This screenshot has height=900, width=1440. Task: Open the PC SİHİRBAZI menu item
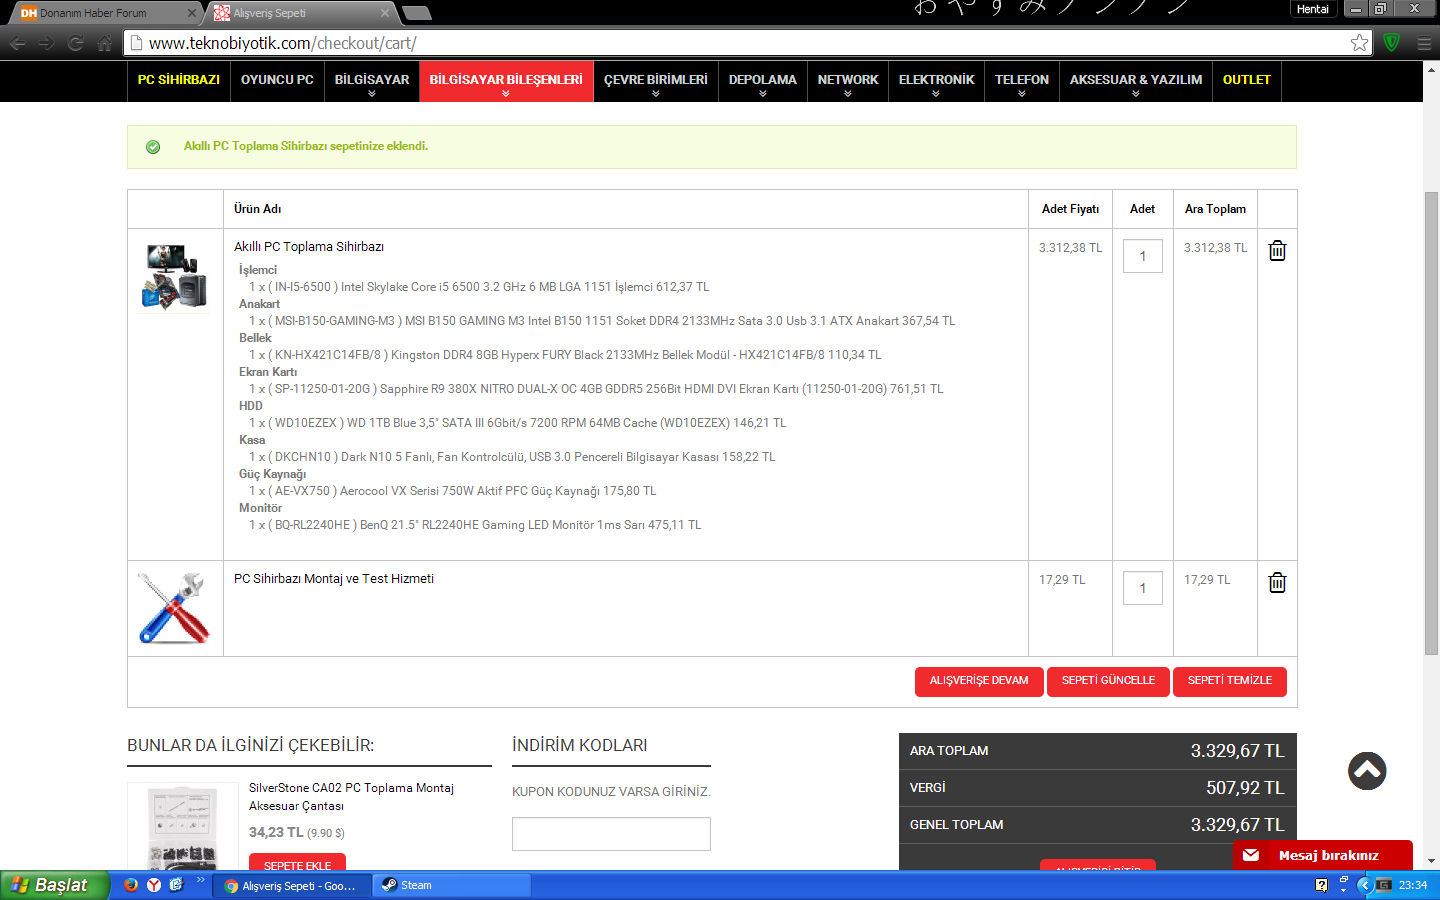[x=179, y=80]
